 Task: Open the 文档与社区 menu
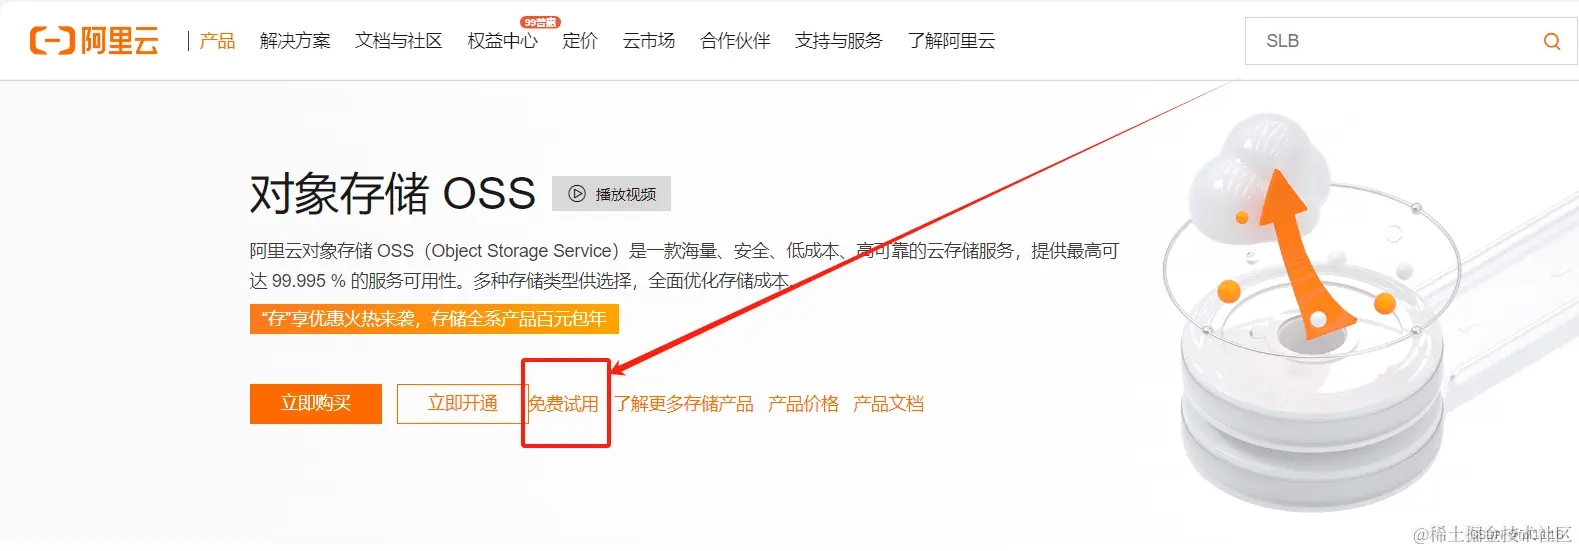click(399, 41)
